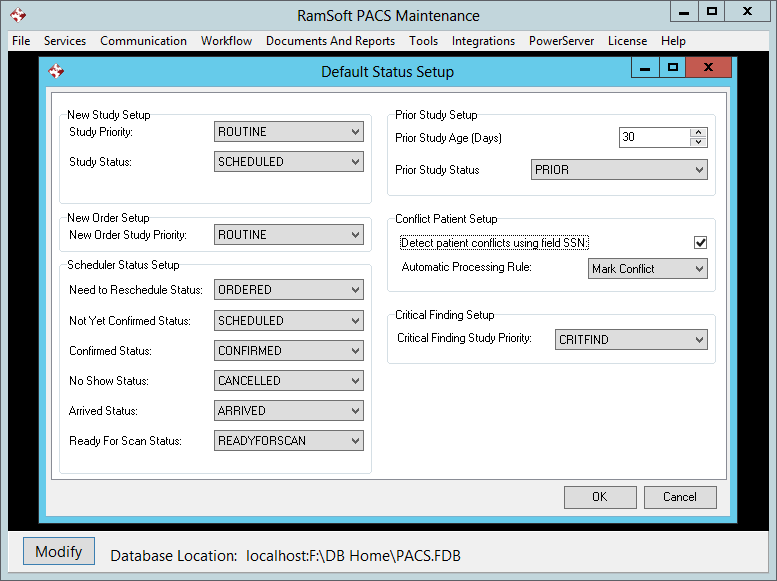Open the Workflow menu

pos(226,41)
